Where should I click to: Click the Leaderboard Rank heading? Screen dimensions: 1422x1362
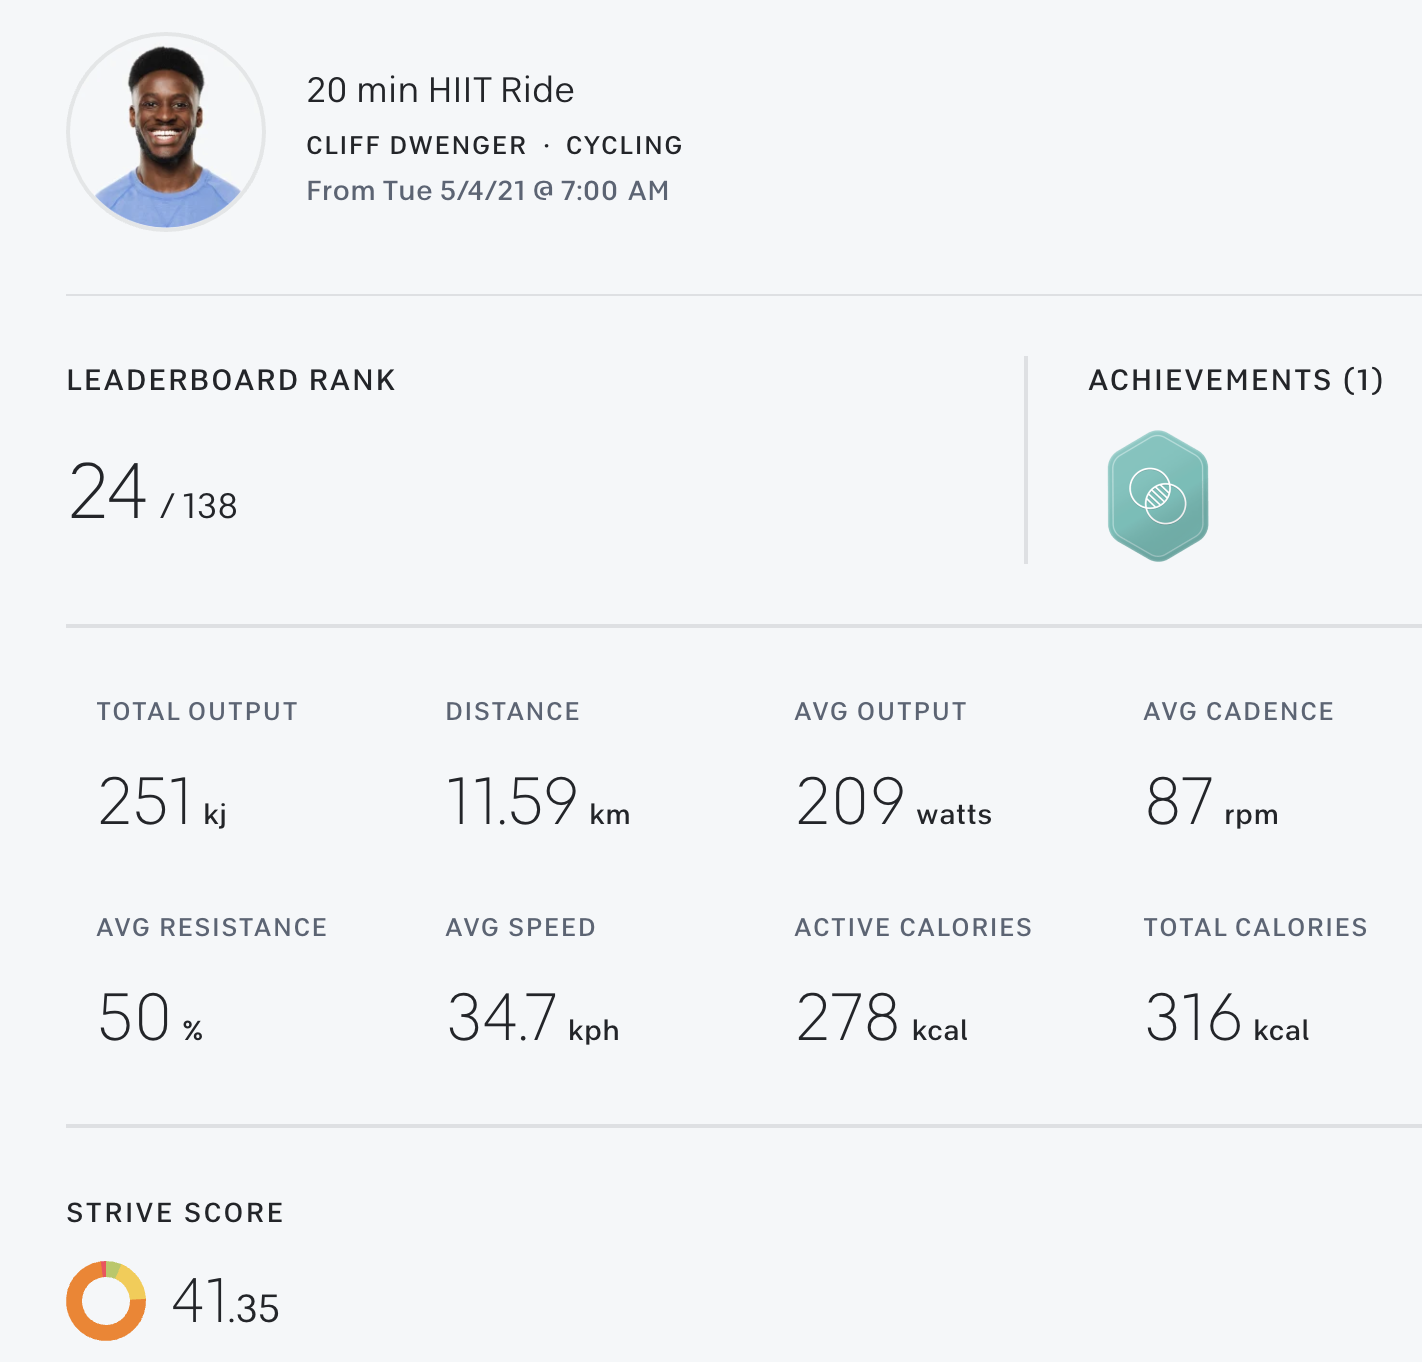pyautogui.click(x=231, y=380)
